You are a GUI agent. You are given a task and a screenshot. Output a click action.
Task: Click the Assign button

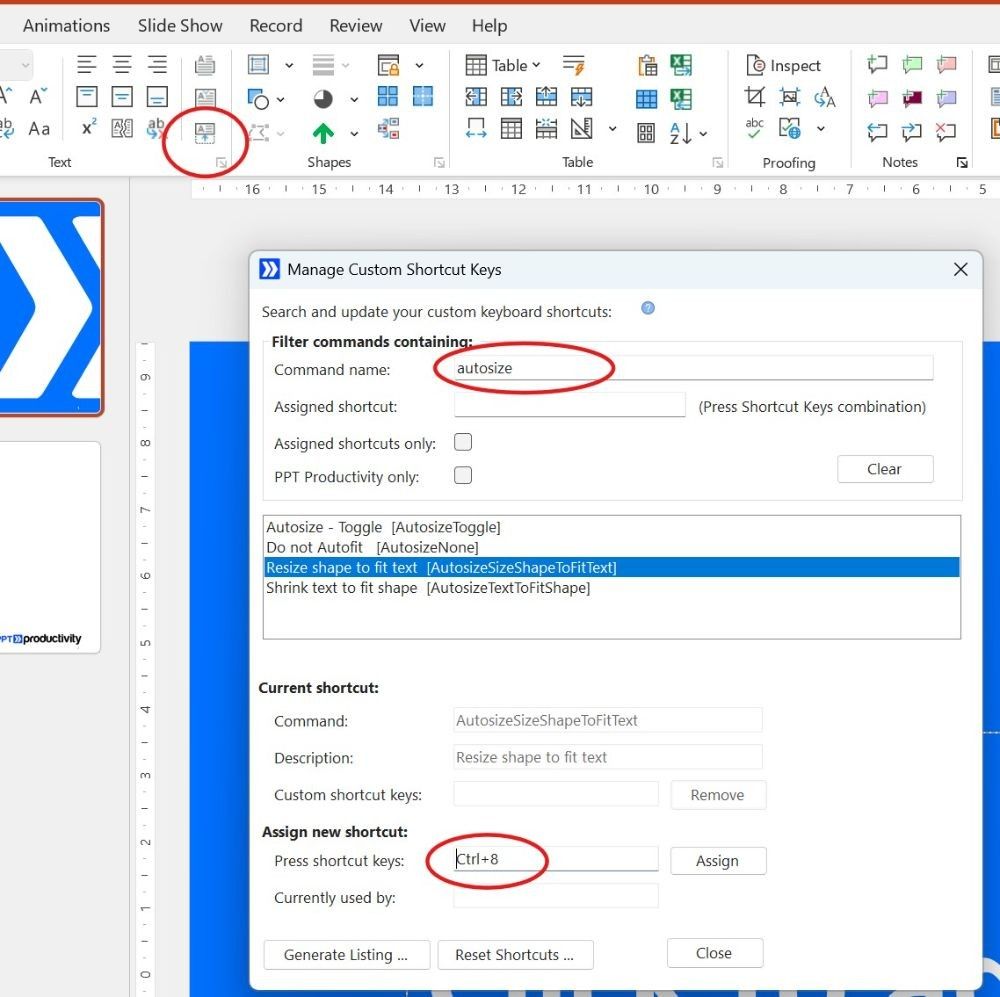pos(717,860)
